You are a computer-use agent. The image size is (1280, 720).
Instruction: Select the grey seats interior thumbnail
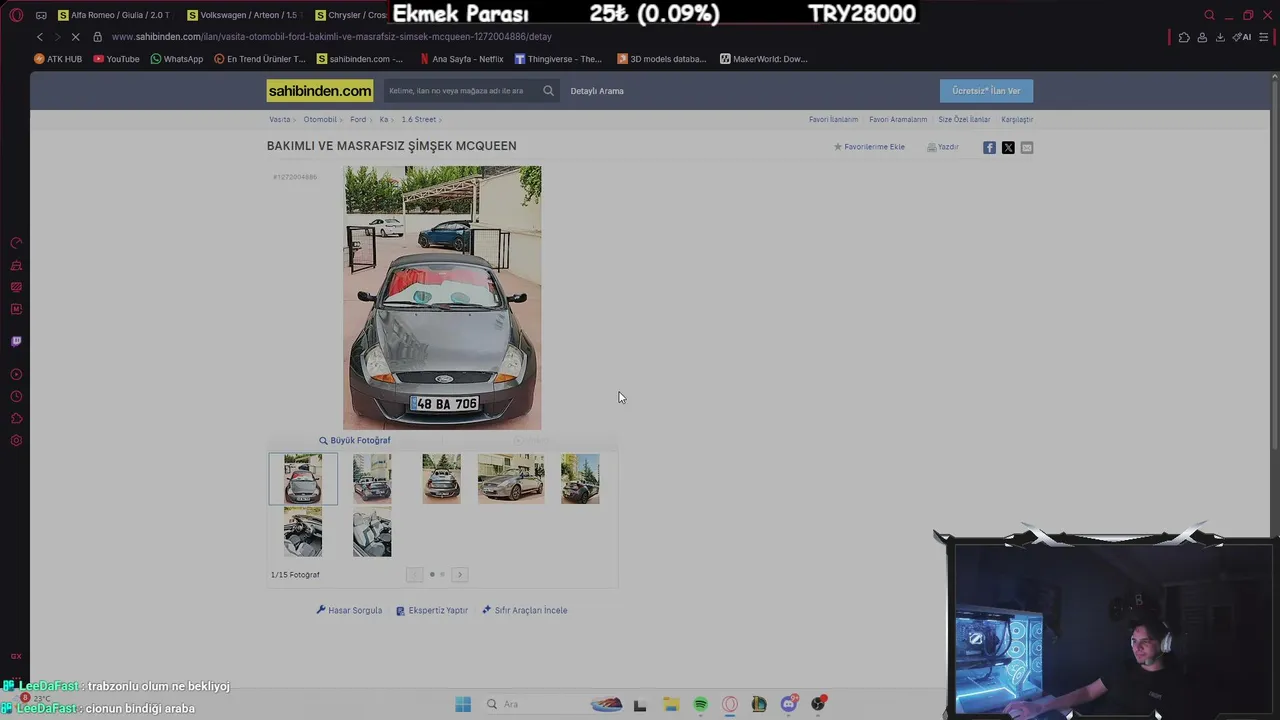coord(372,532)
